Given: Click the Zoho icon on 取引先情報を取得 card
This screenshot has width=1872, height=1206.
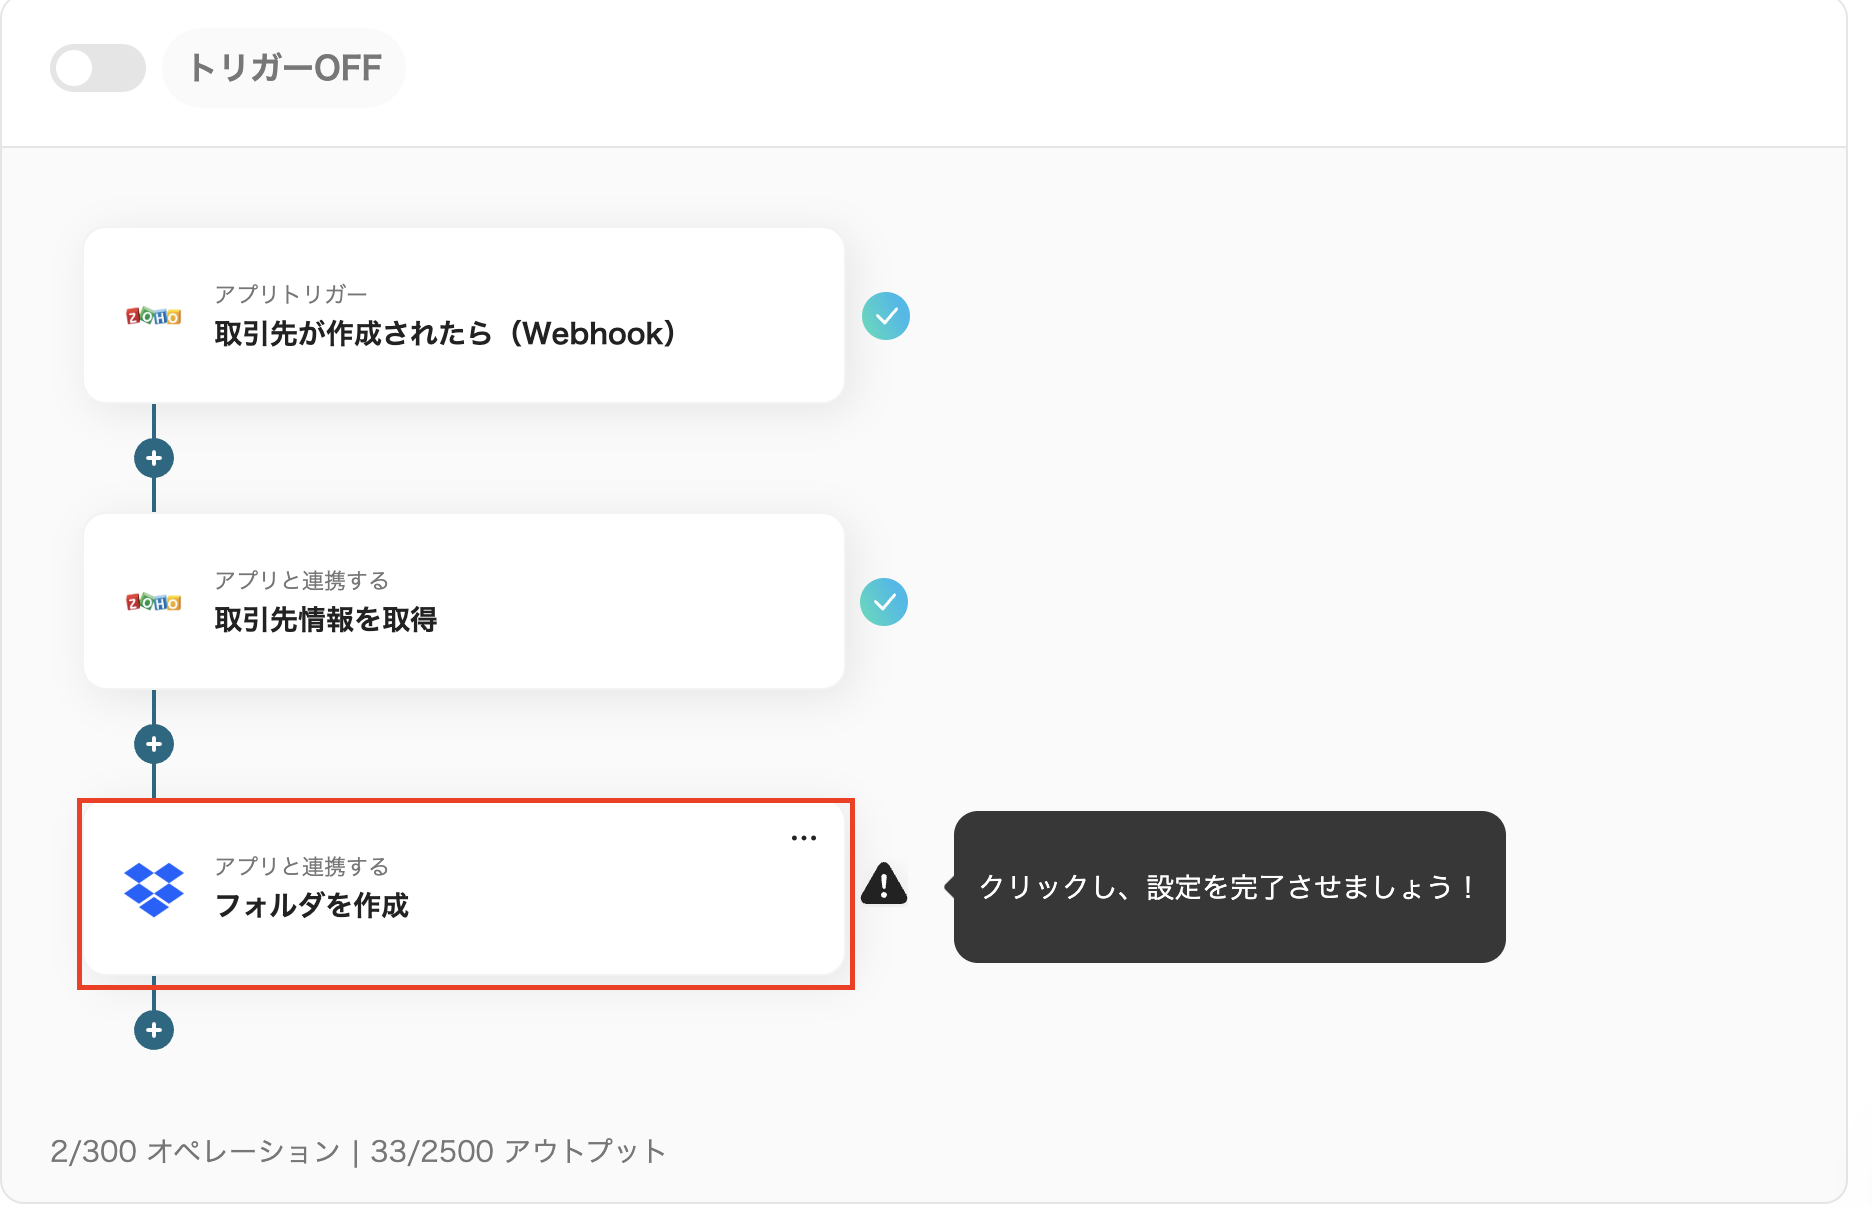Looking at the screenshot, I should click(x=154, y=603).
